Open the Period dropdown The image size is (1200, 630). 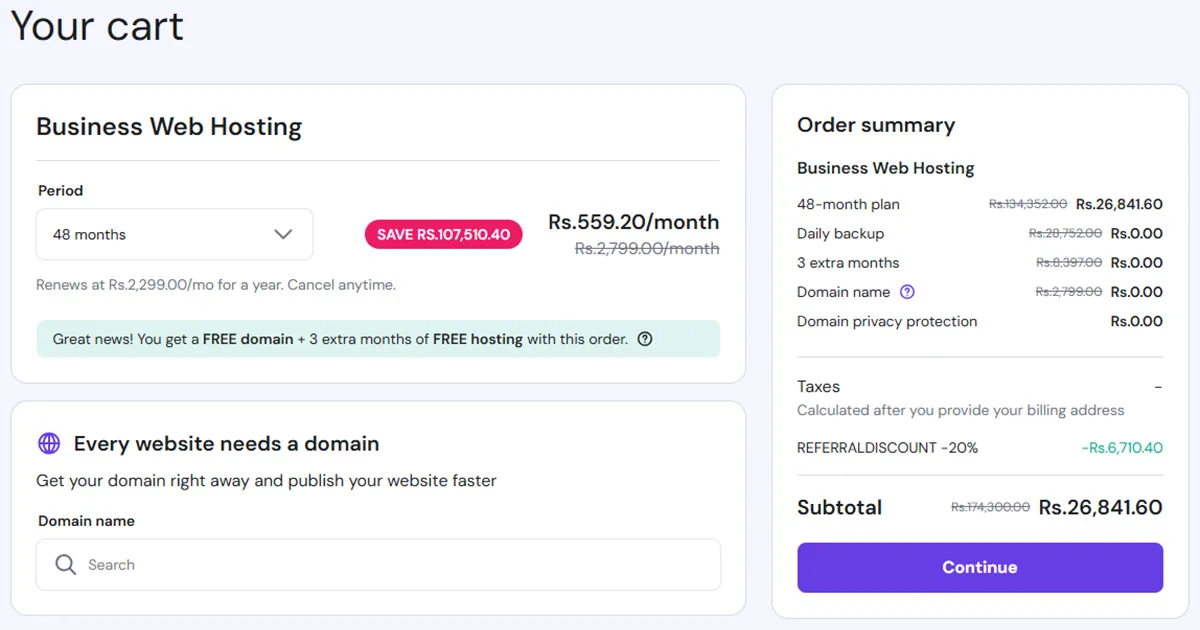coord(174,234)
